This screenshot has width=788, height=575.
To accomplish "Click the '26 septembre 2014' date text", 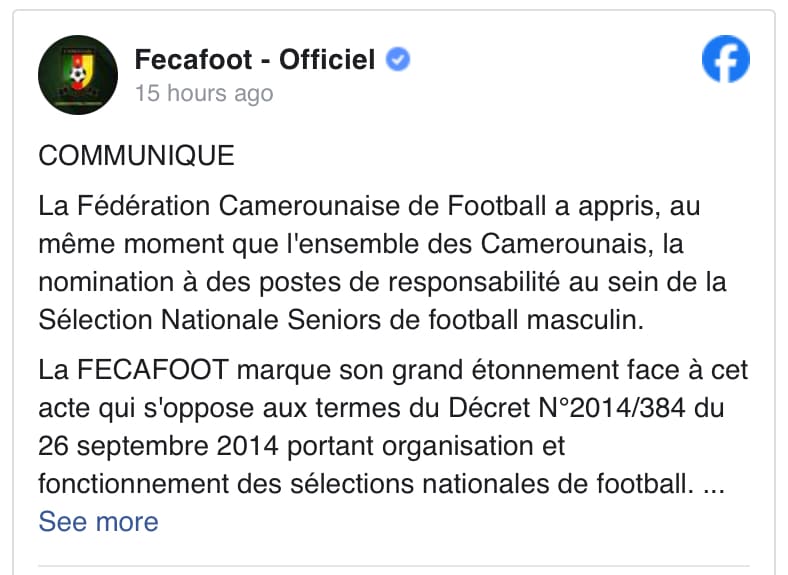I will 158,446.
